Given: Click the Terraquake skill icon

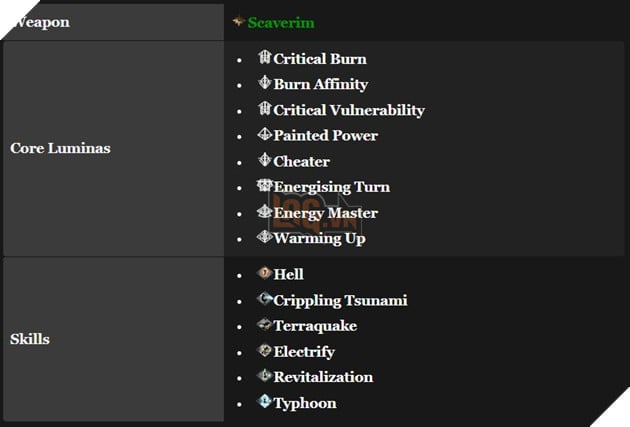Looking at the screenshot, I should tap(265, 325).
